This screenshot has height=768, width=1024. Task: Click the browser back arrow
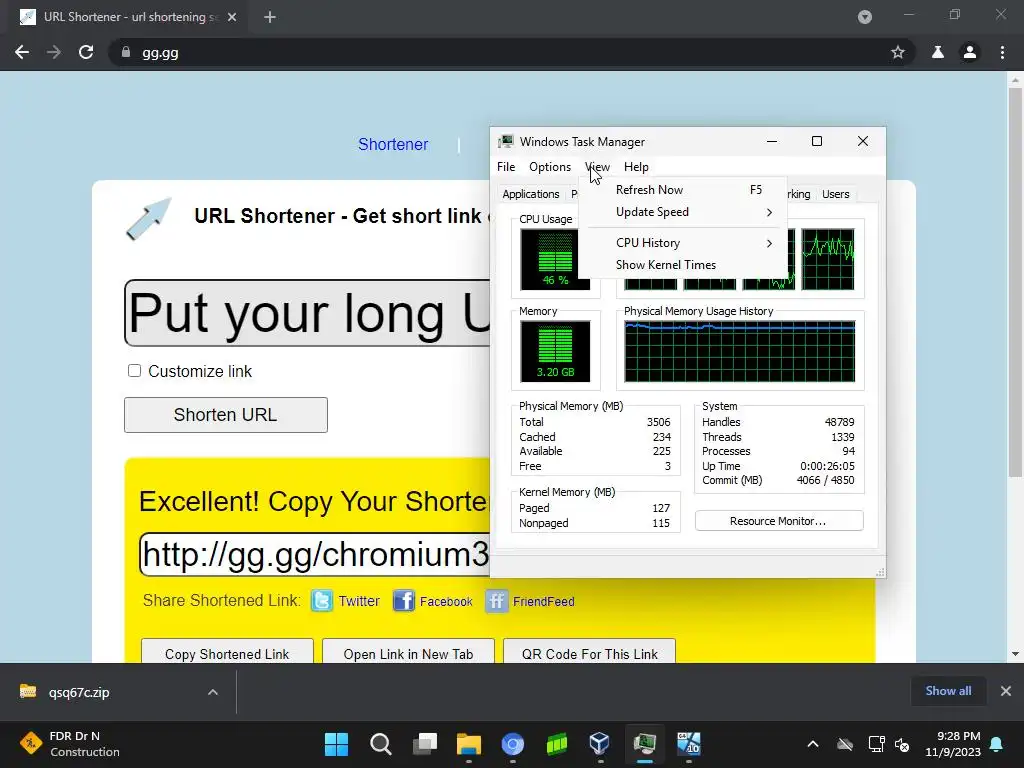(x=22, y=52)
